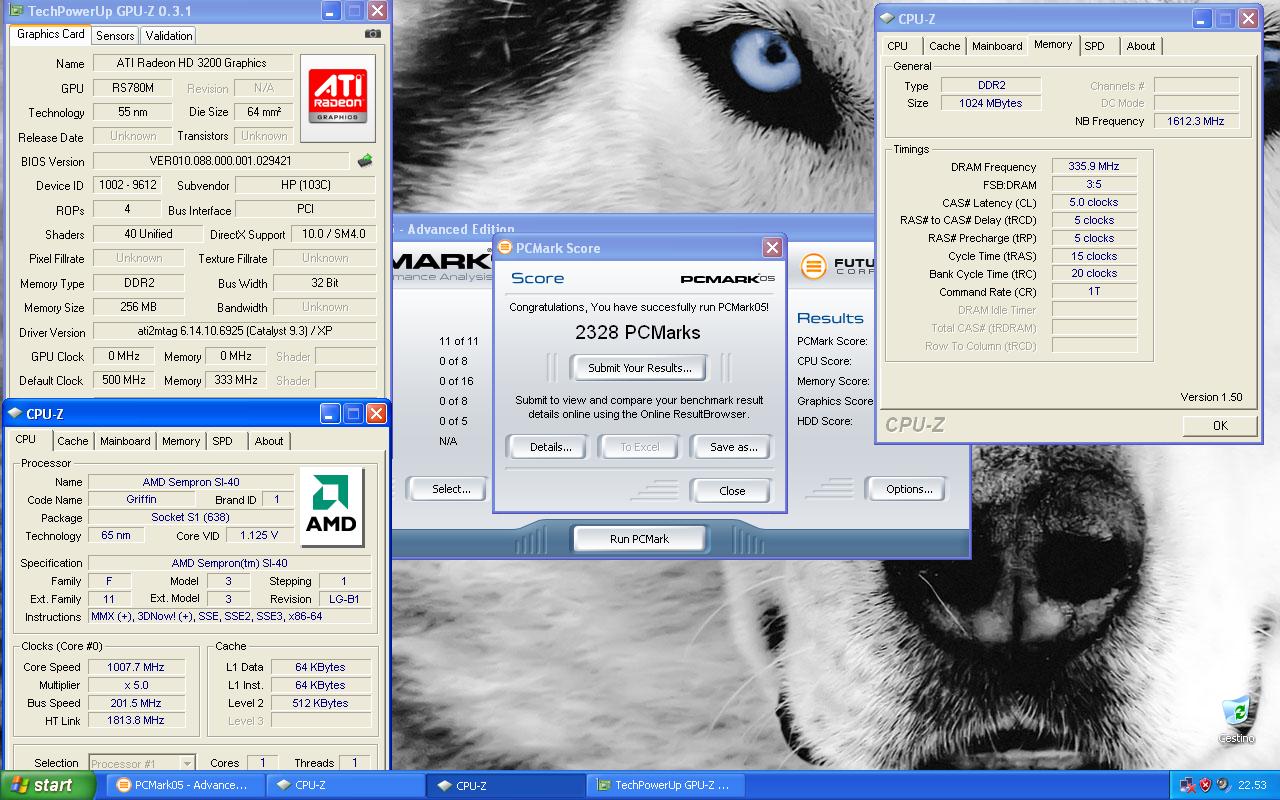Image resolution: width=1280 pixels, height=800 pixels.
Task: Click the Save as button
Action: click(x=733, y=447)
